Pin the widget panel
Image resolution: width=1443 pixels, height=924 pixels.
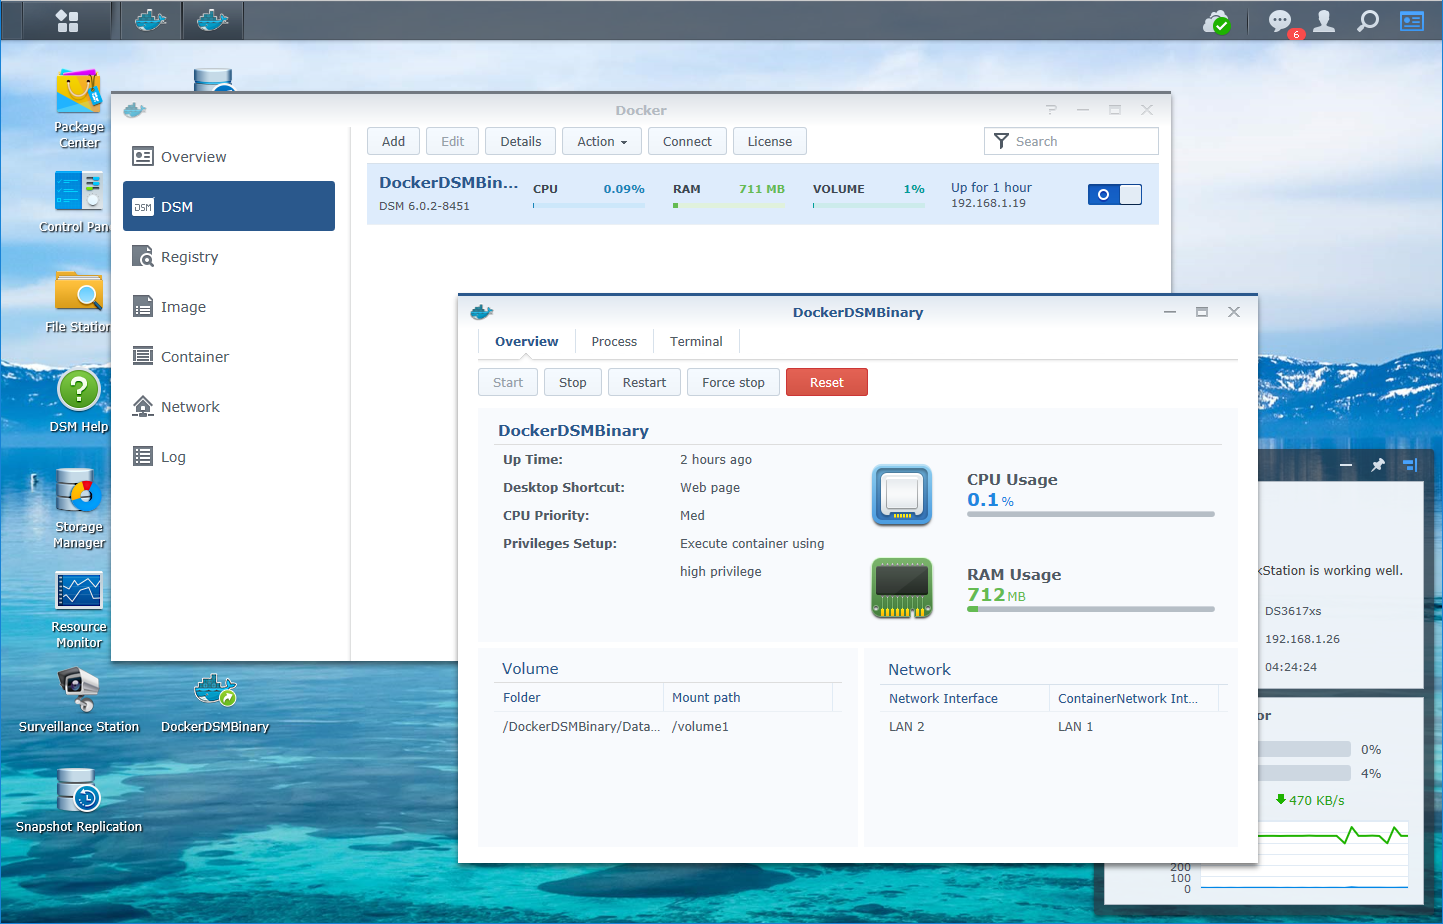point(1378,465)
